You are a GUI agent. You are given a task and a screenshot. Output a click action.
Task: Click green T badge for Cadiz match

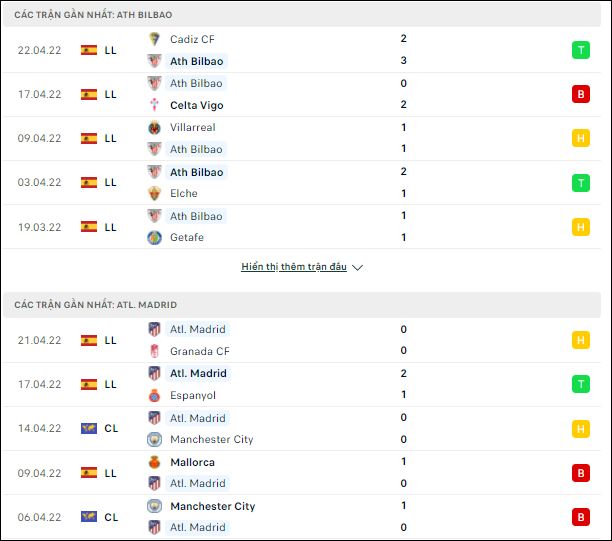[581, 50]
